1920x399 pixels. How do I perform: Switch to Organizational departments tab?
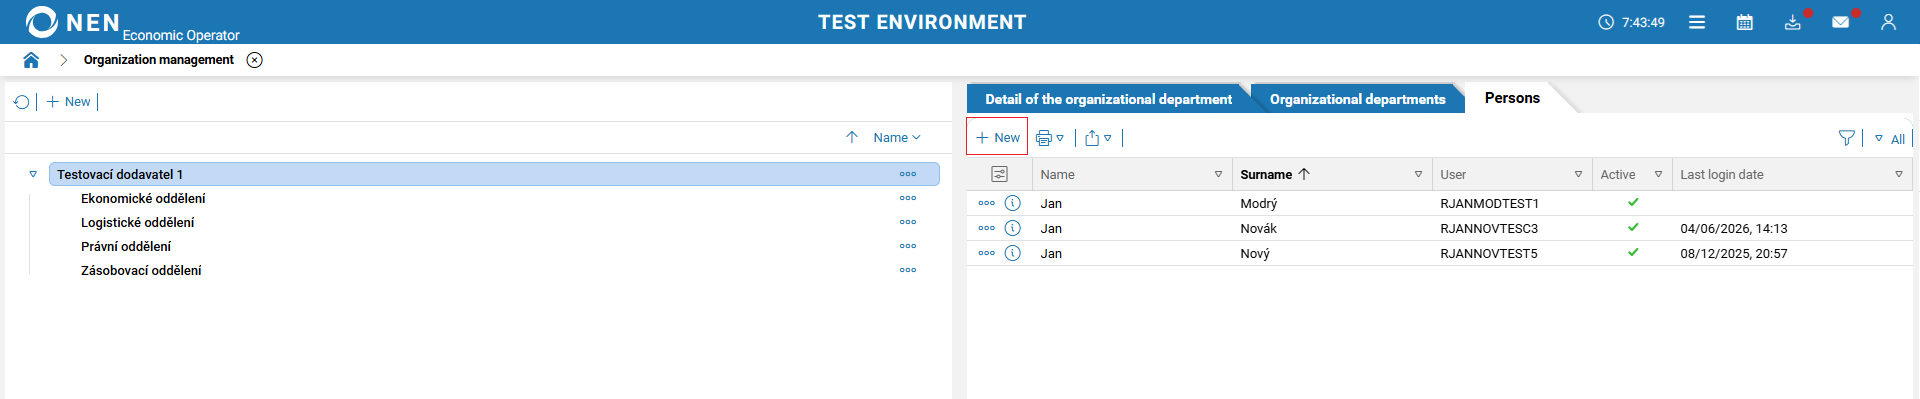[x=1357, y=99]
